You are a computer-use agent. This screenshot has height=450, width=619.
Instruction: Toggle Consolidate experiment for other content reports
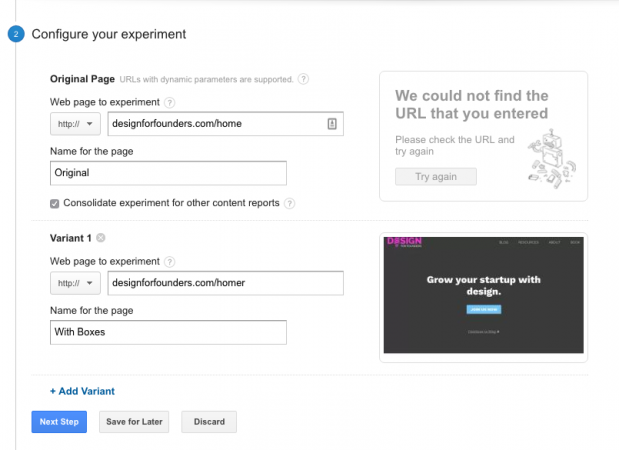point(54,204)
